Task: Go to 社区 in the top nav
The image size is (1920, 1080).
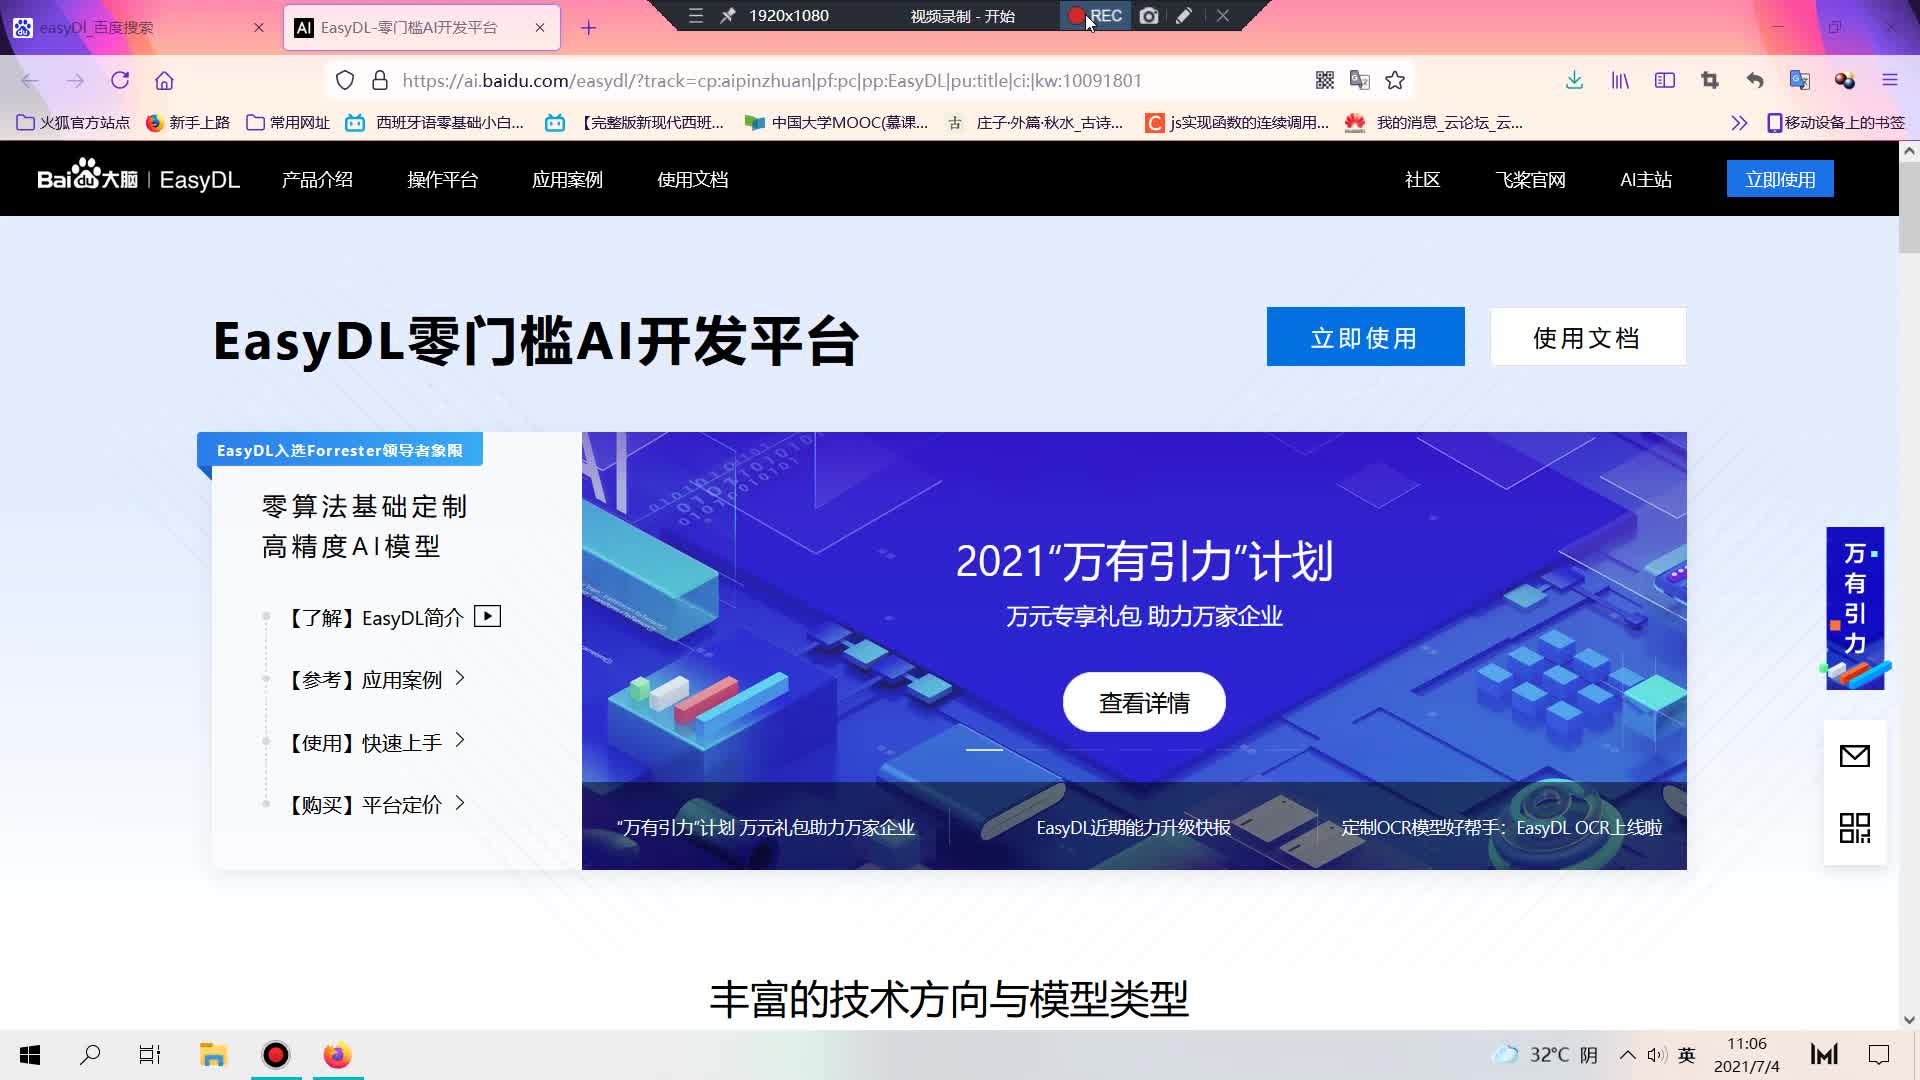Action: point(1422,180)
